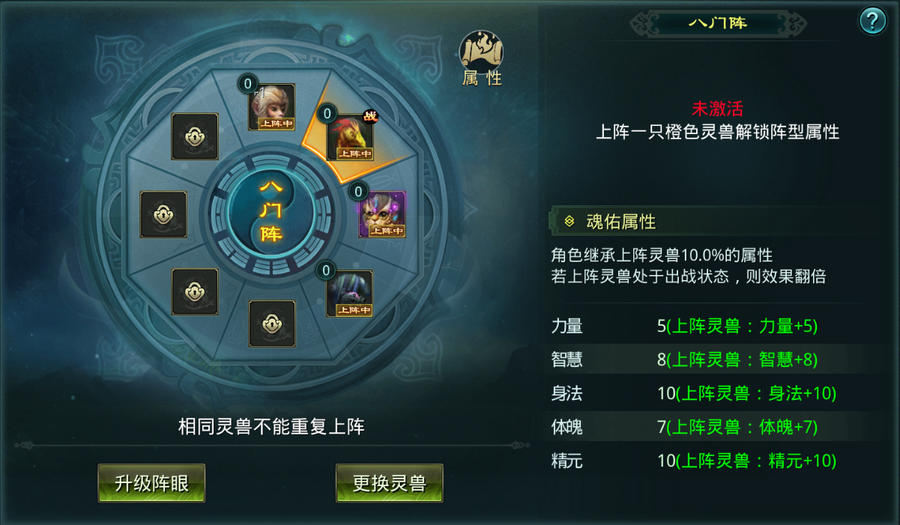Click the 八门阵 title banner
The width and height of the screenshot is (900, 525).
718,24
